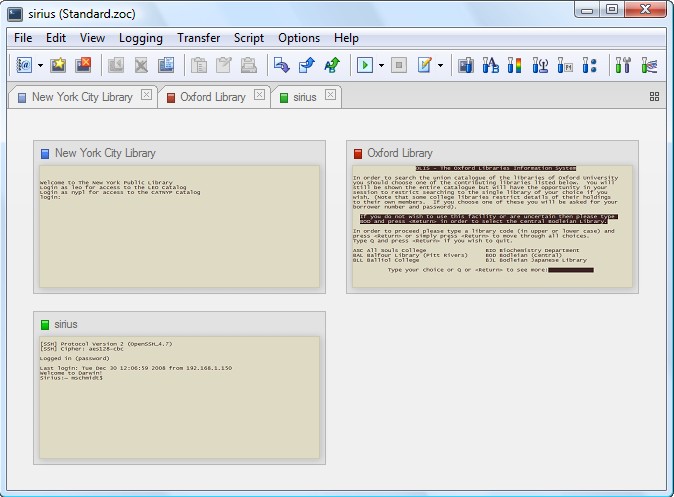Click the greyed clipboard paste icon
This screenshot has width=674, height=497.
224,65
